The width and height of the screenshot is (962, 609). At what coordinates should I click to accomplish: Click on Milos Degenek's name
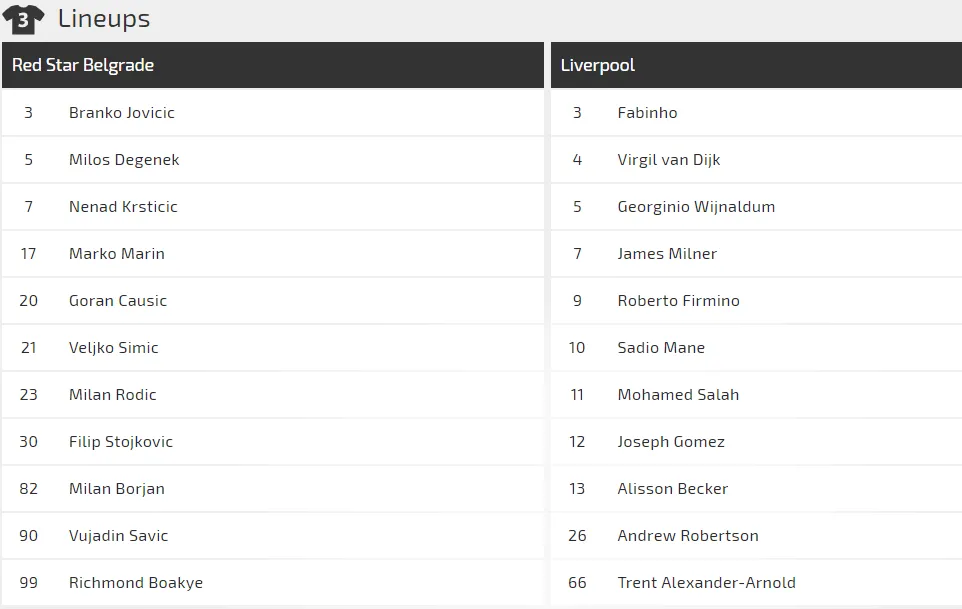click(124, 160)
